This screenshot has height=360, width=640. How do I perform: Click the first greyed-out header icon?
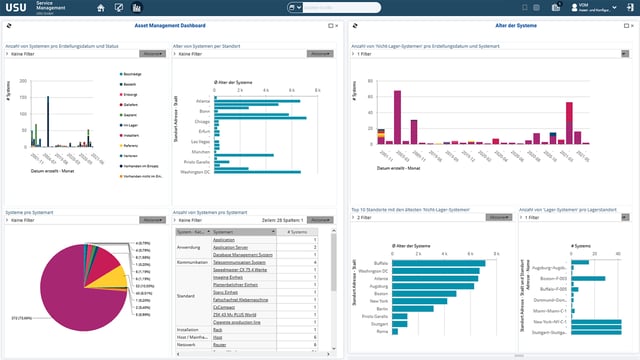click(x=525, y=7)
